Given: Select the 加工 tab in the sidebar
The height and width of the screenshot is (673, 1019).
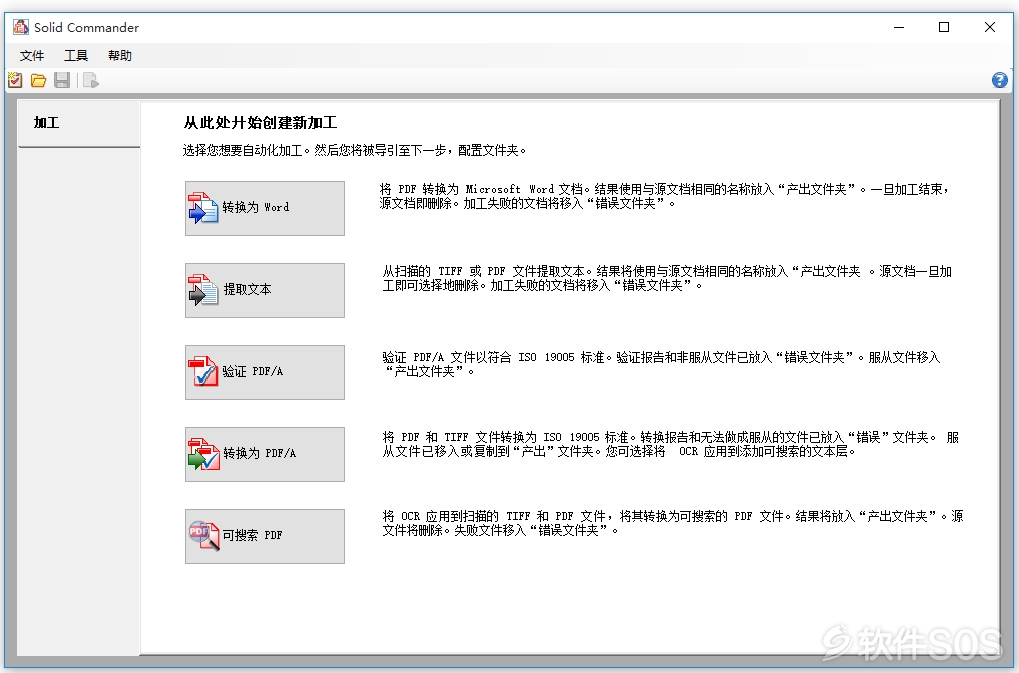Looking at the screenshot, I should click(79, 123).
